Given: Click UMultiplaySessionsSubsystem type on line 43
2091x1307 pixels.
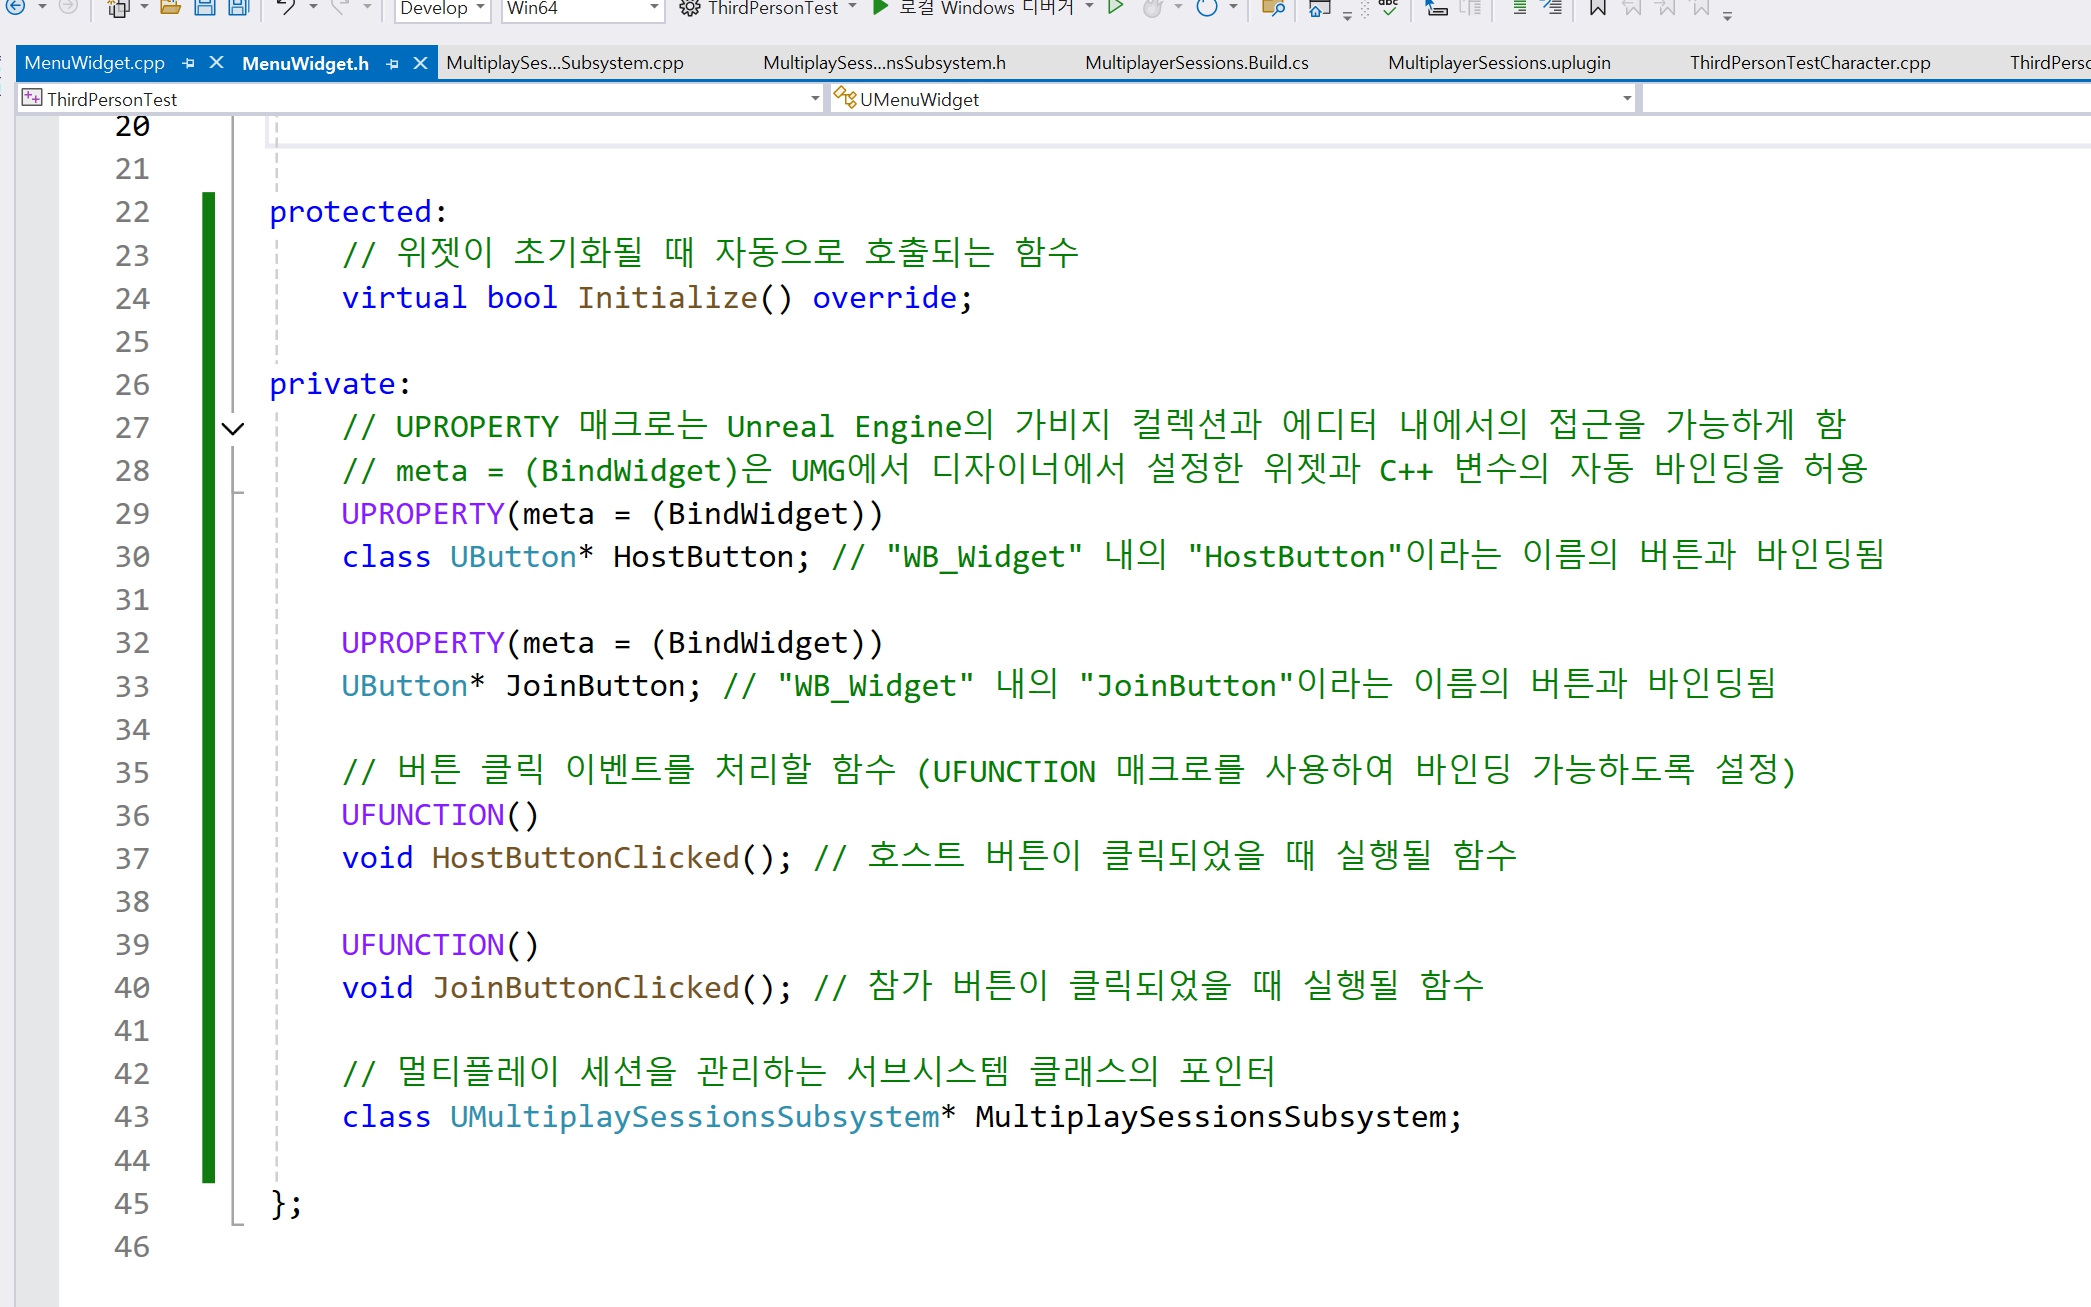Looking at the screenshot, I should click(694, 1117).
